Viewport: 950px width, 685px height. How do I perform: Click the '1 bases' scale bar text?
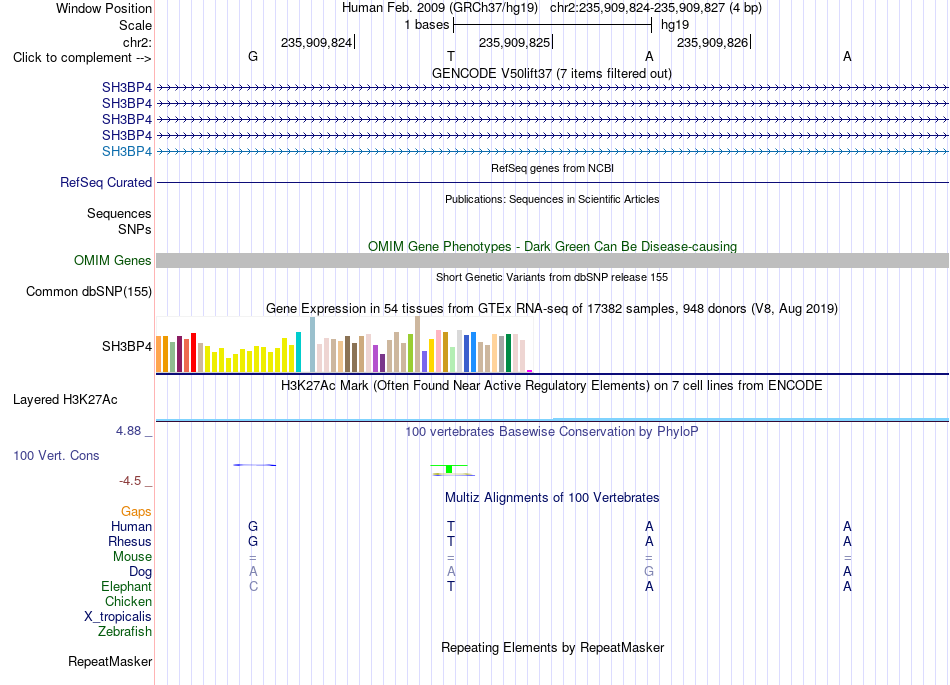coord(427,25)
